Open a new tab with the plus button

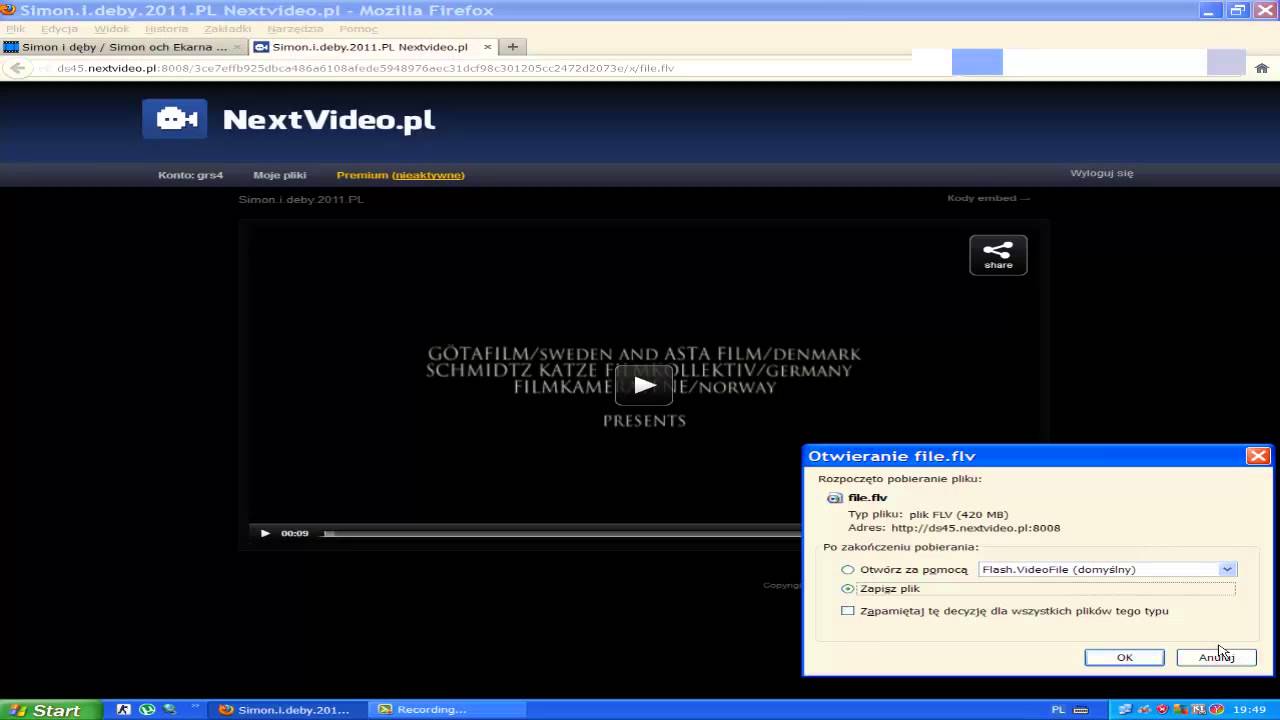pos(512,47)
